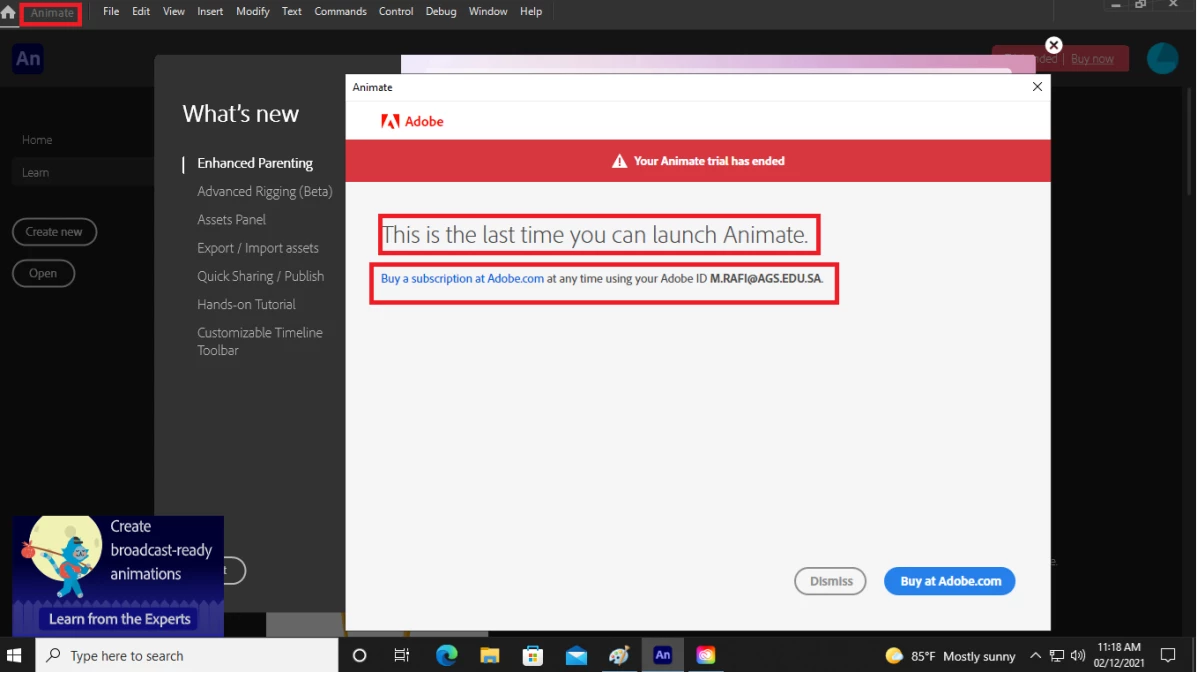Open the File menu
The width and height of the screenshot is (1197, 673).
[111, 11]
